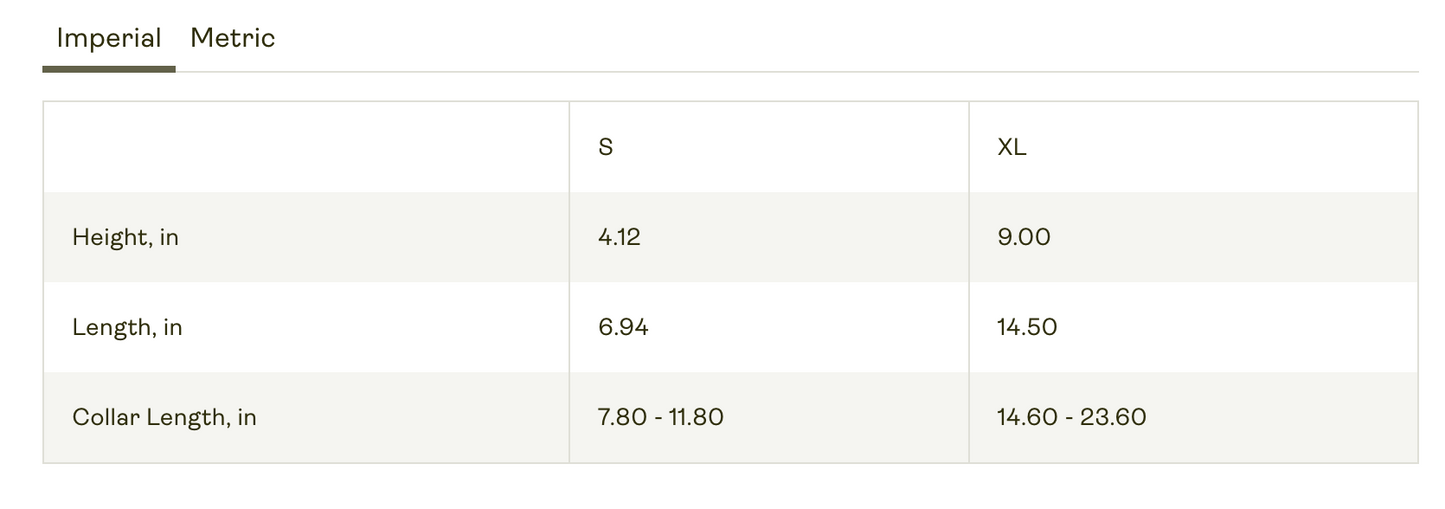
Task: Click the 14.50 length value
Action: point(1027,327)
